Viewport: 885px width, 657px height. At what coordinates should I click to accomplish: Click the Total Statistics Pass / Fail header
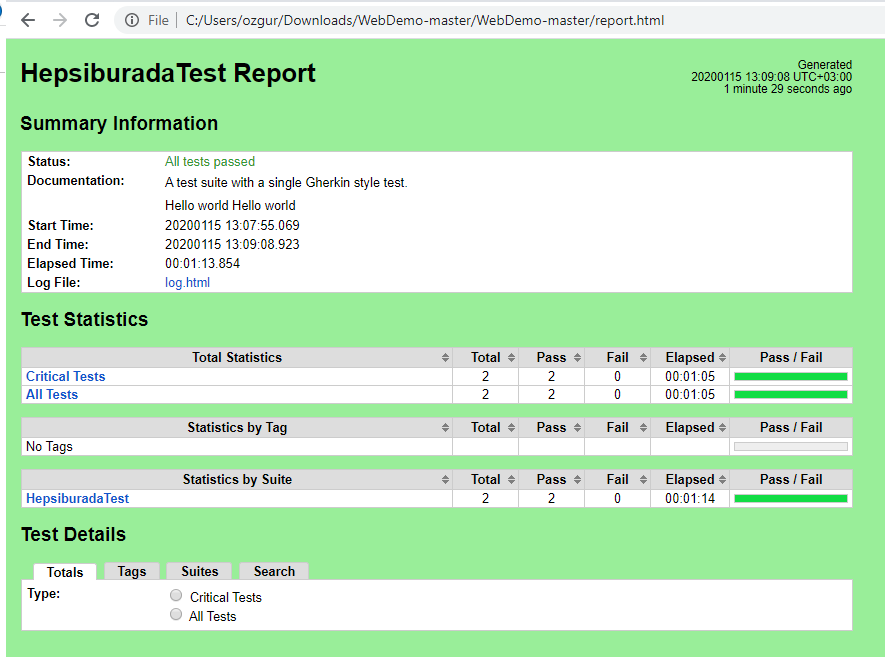pyautogui.click(x=791, y=357)
